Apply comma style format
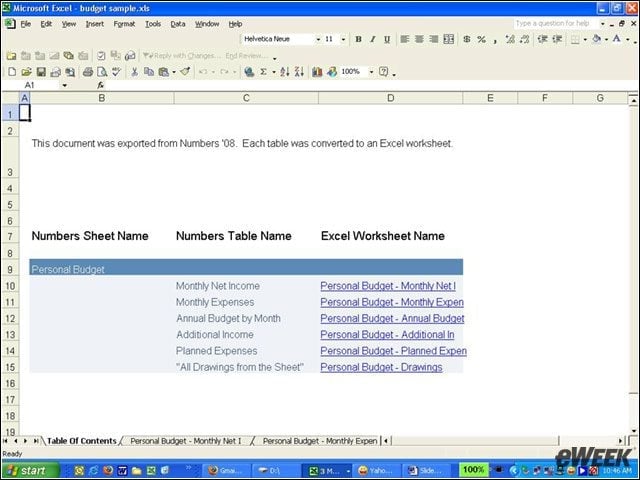This screenshot has width=640, height=480. (x=495, y=40)
